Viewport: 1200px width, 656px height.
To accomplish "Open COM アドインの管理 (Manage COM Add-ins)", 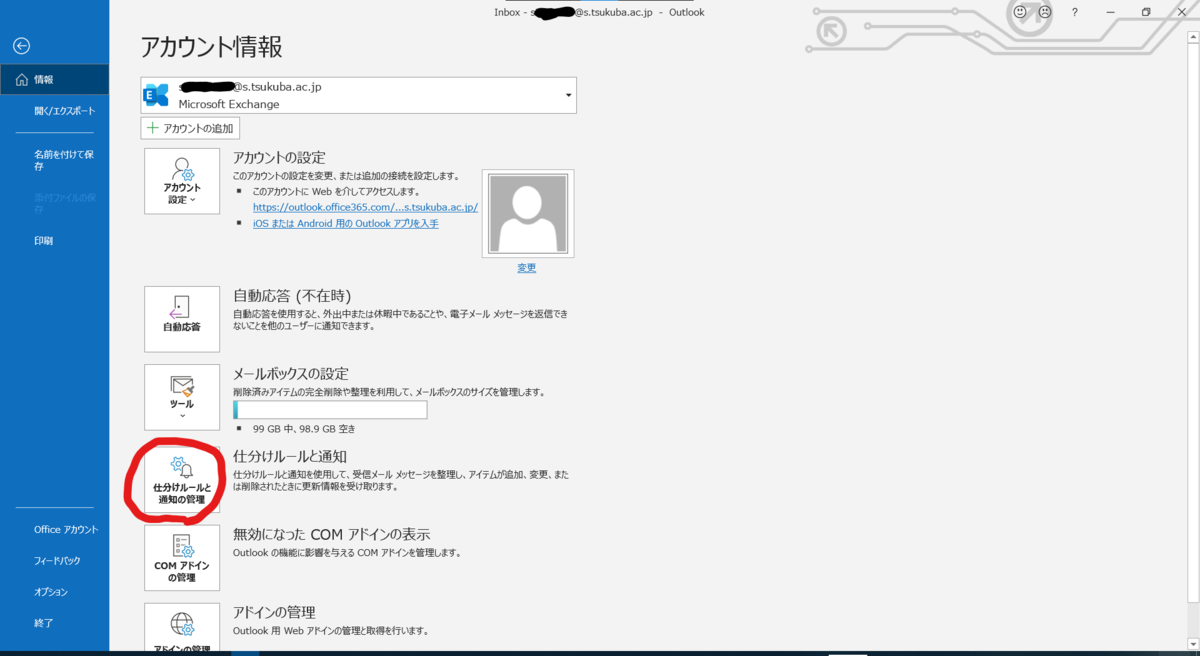I will pos(182,558).
